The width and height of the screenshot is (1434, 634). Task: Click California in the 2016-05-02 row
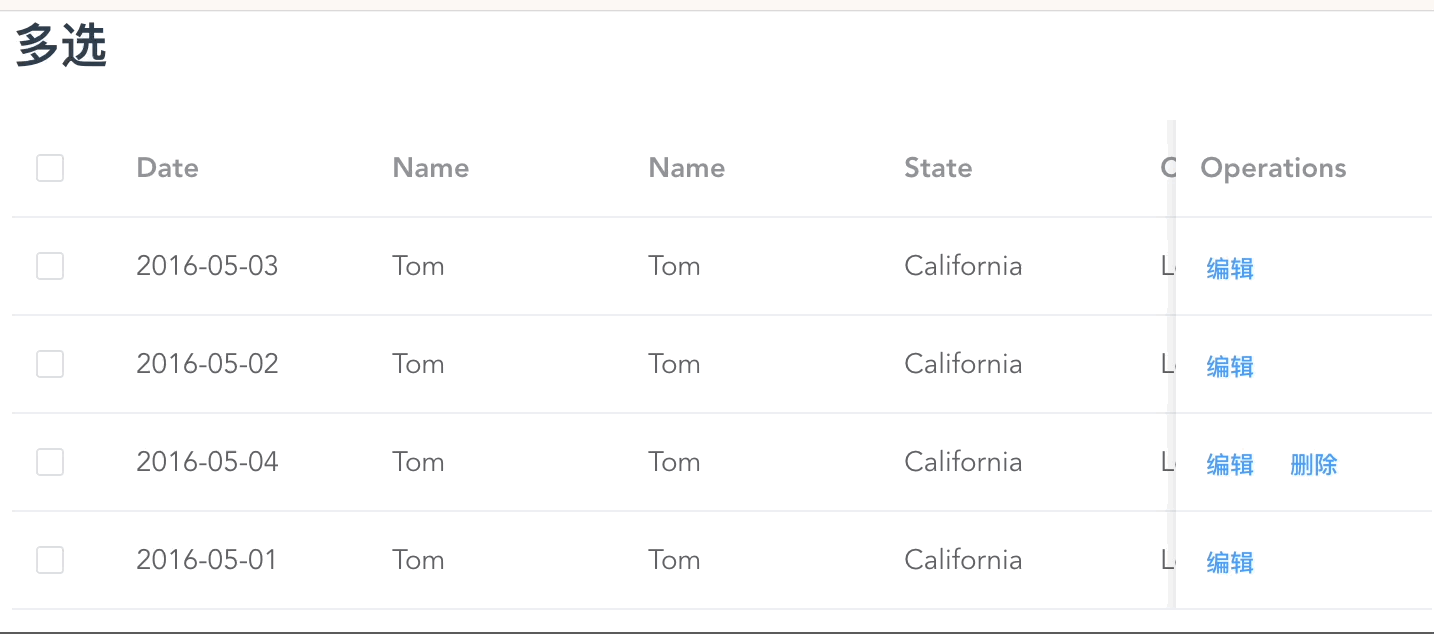pos(963,364)
